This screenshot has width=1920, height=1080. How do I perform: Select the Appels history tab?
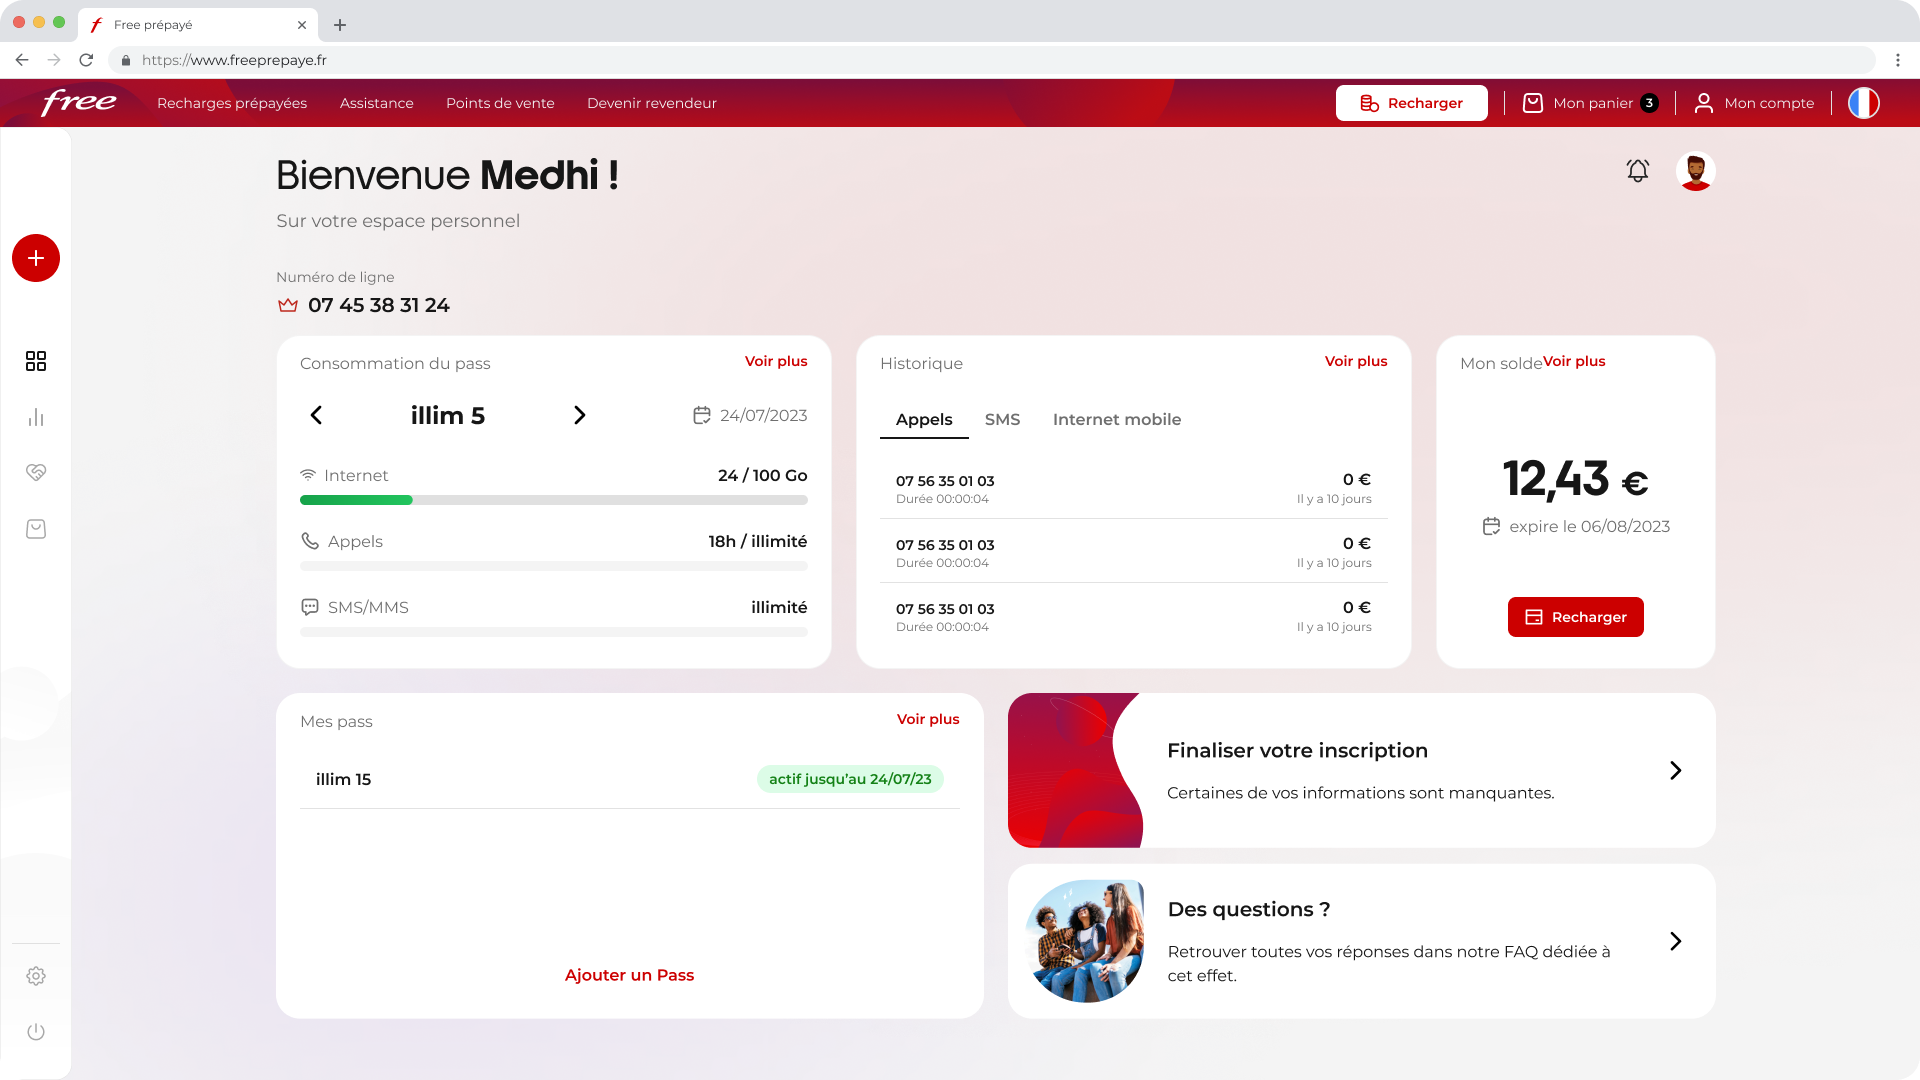(924, 420)
